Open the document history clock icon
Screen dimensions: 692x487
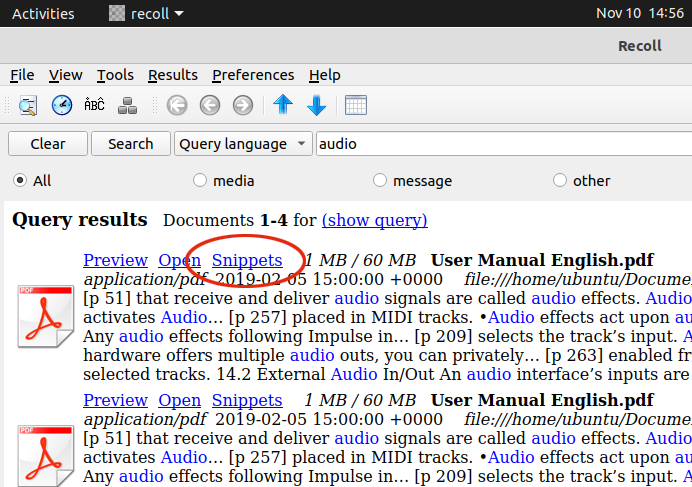(62, 105)
